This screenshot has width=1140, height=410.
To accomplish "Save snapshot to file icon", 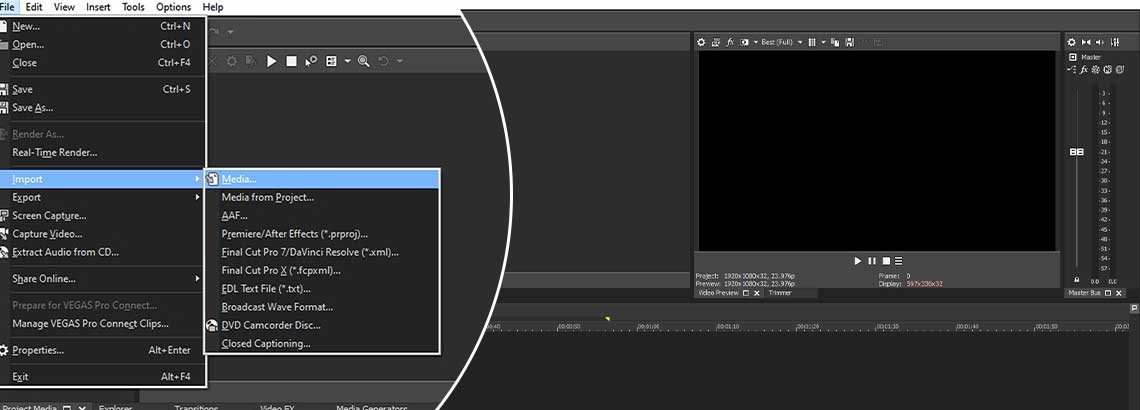I will point(849,42).
